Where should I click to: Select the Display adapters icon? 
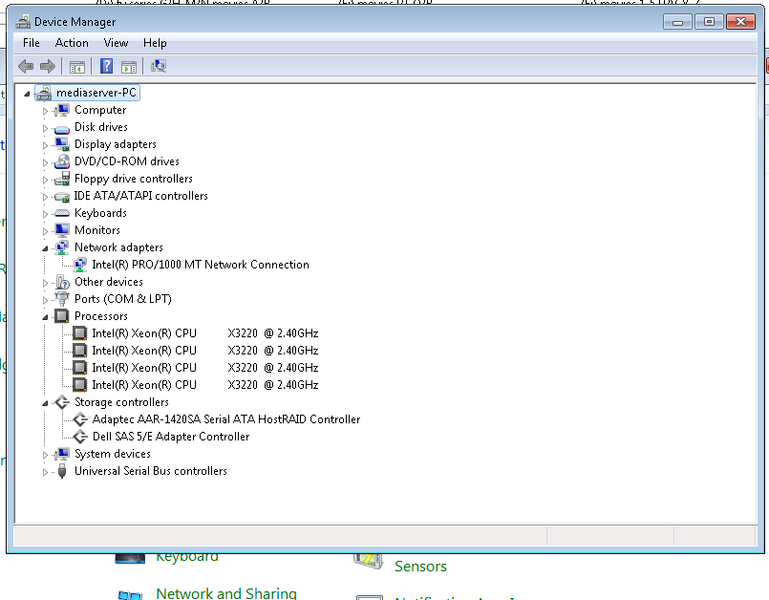click(x=62, y=144)
